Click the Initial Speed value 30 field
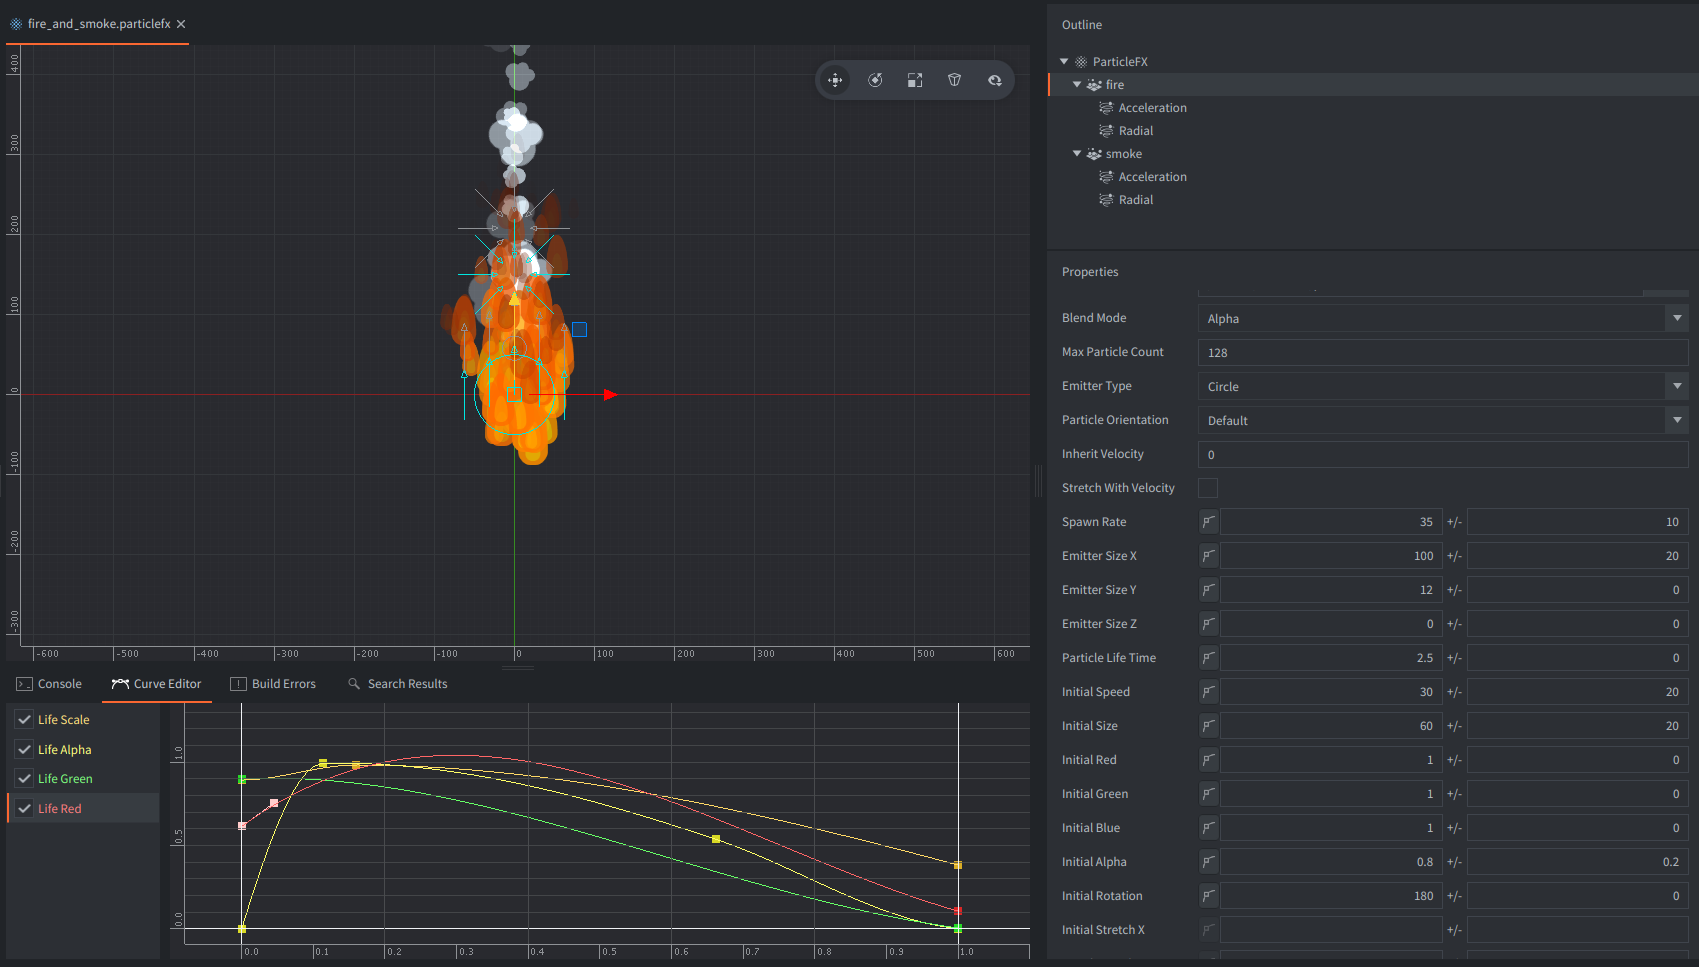 1331,692
